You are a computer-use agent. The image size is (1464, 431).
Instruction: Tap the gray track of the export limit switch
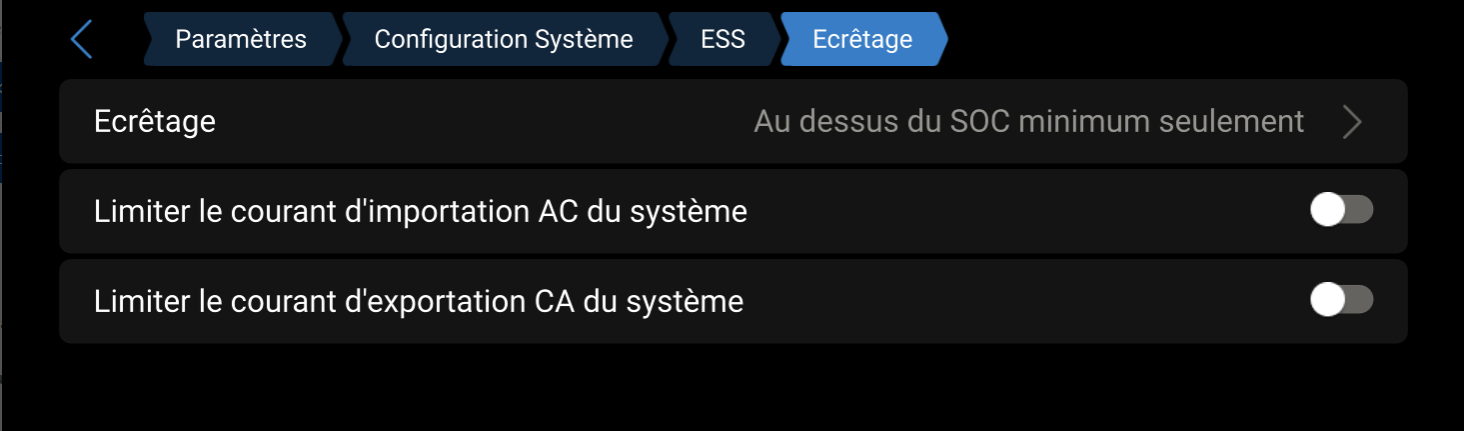click(1360, 300)
